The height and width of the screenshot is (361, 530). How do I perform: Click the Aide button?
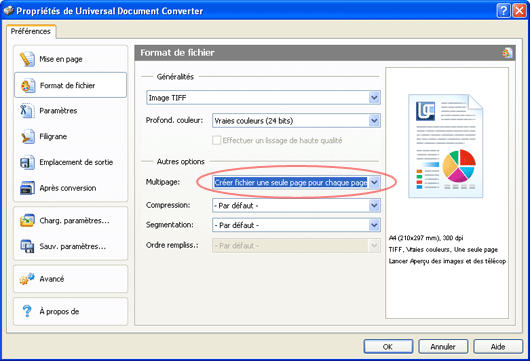point(498,346)
